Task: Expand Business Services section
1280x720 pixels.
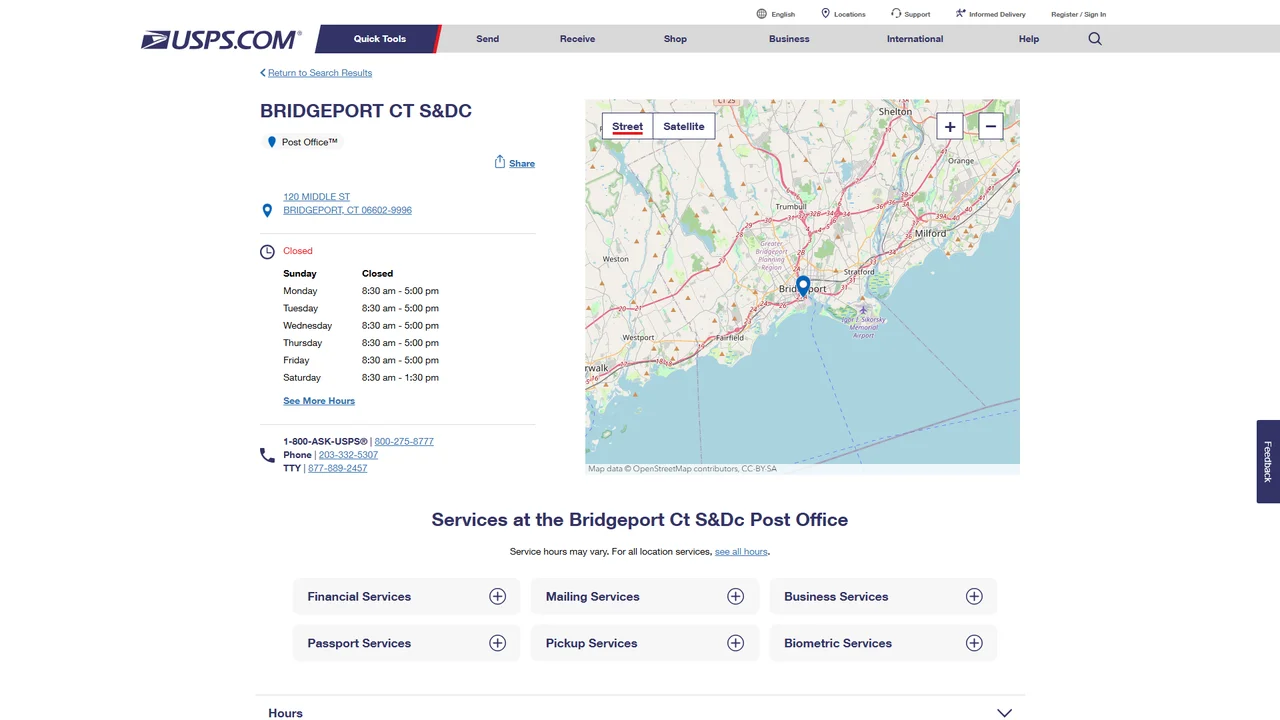Action: [x=883, y=596]
